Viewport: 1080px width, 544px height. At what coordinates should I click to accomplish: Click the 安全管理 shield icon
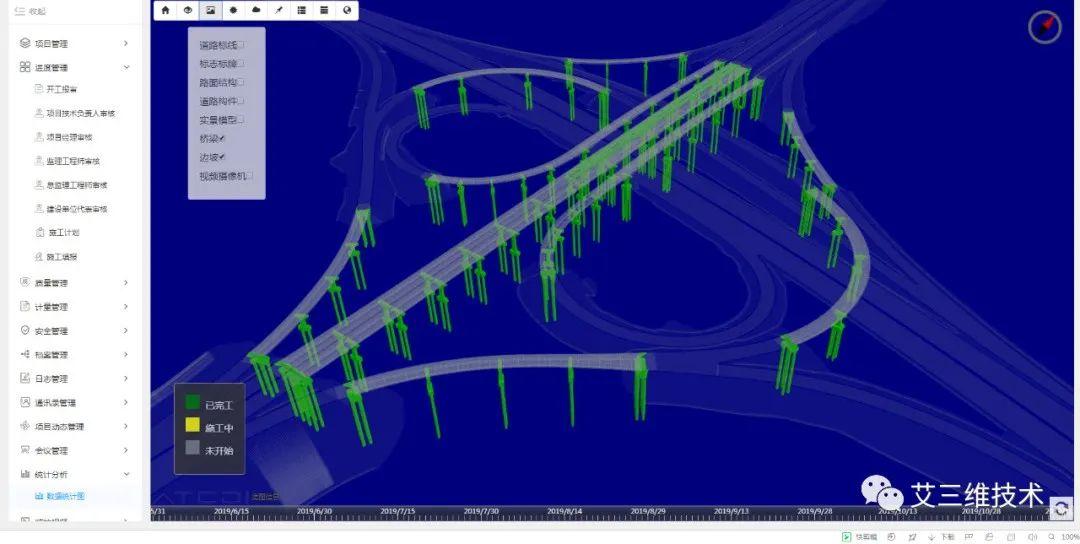25,331
